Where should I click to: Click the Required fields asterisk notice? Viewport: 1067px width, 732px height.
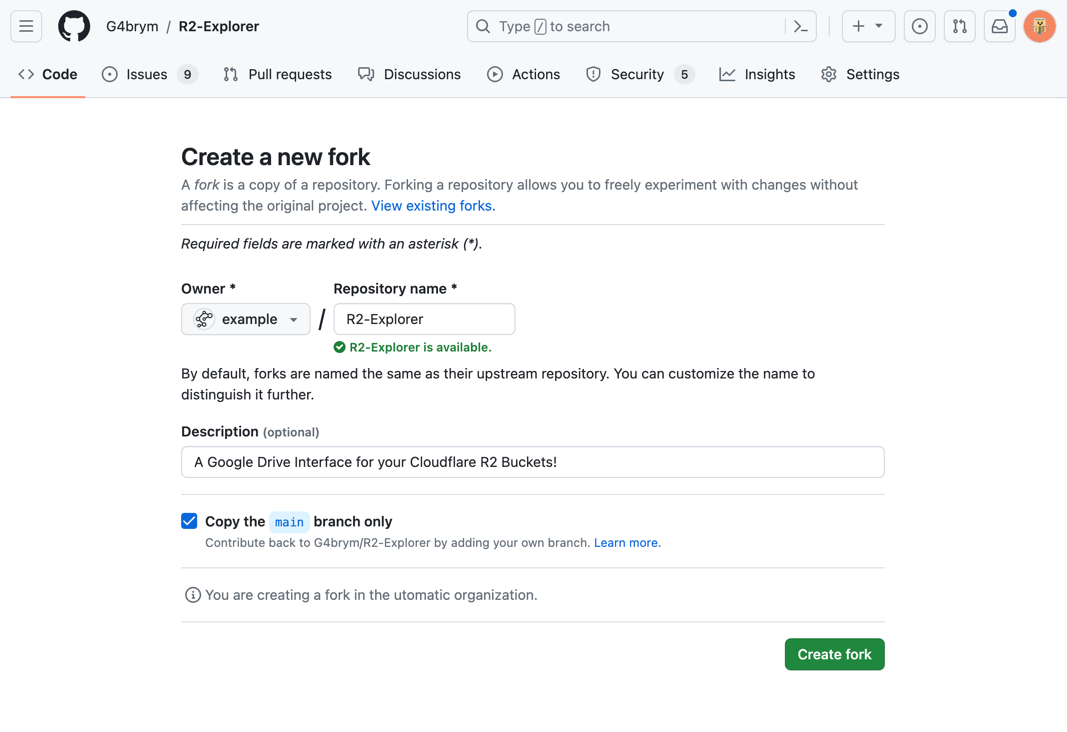tap(331, 244)
